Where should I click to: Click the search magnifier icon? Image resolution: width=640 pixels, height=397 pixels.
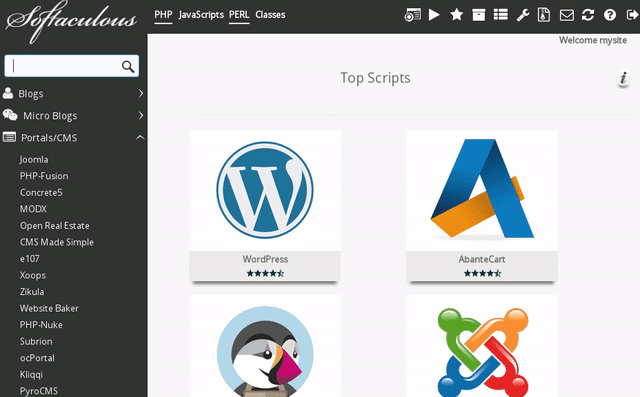tap(128, 66)
